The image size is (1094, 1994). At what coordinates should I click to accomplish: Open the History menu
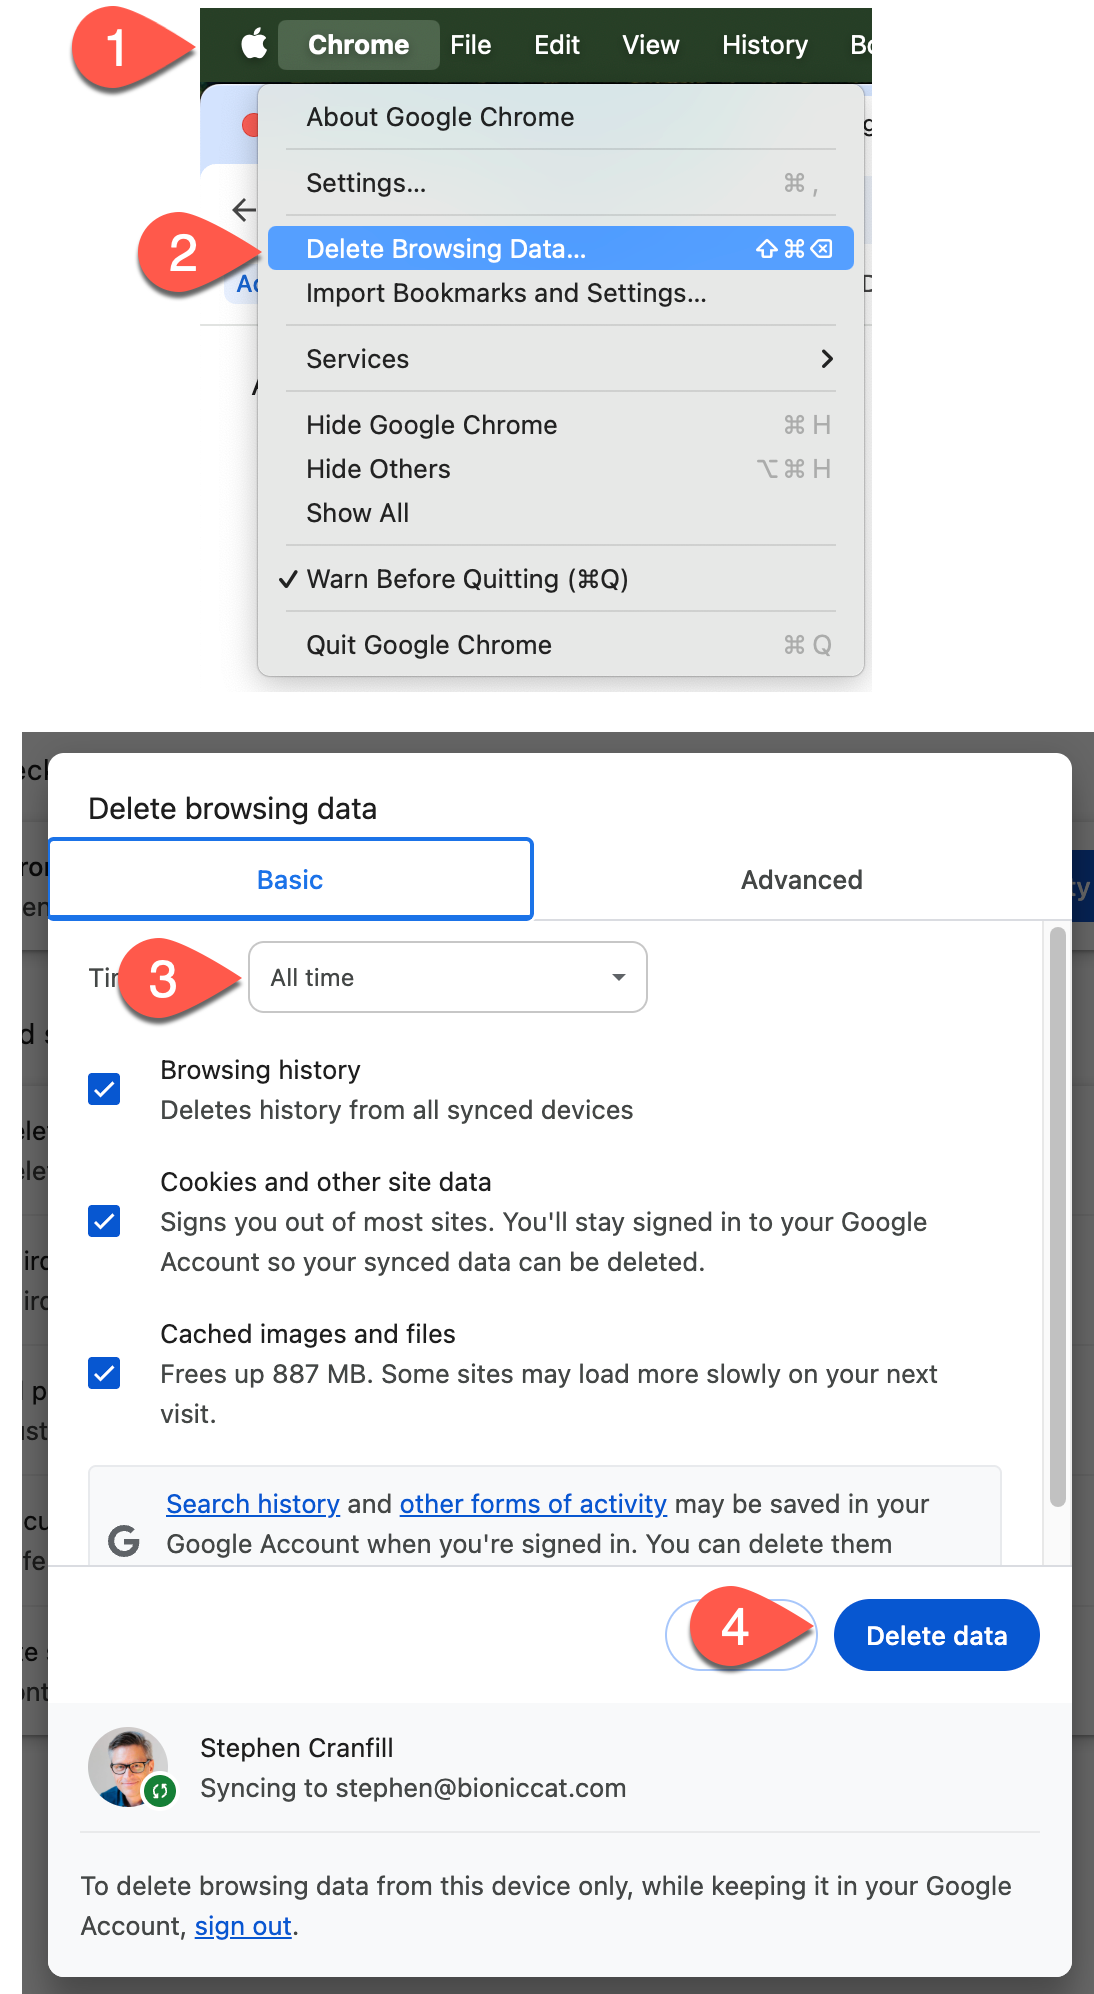click(765, 45)
